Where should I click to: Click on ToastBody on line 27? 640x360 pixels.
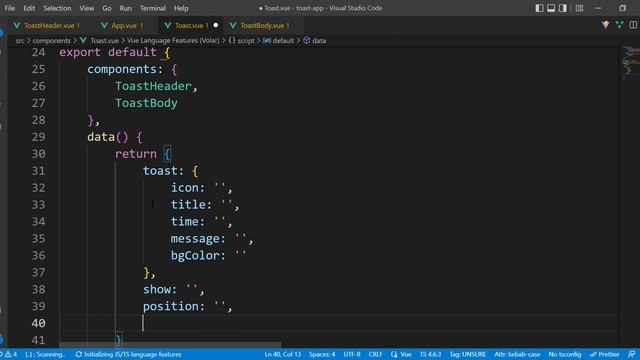pyautogui.click(x=146, y=103)
